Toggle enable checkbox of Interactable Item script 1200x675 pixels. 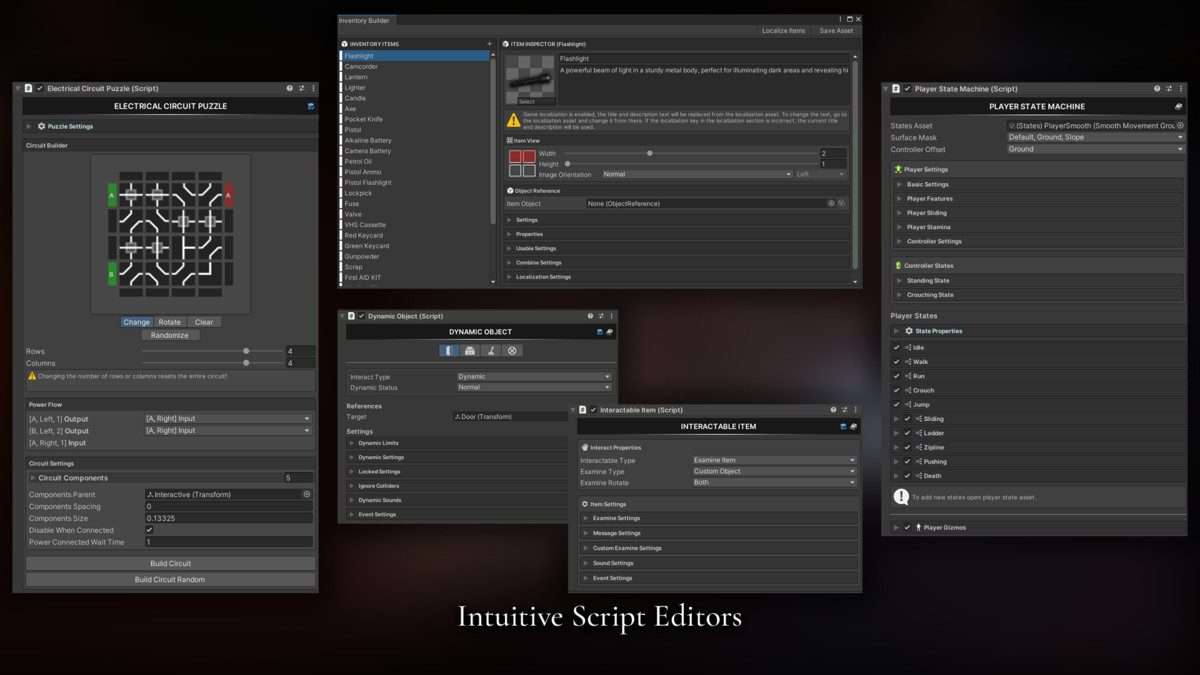point(593,410)
